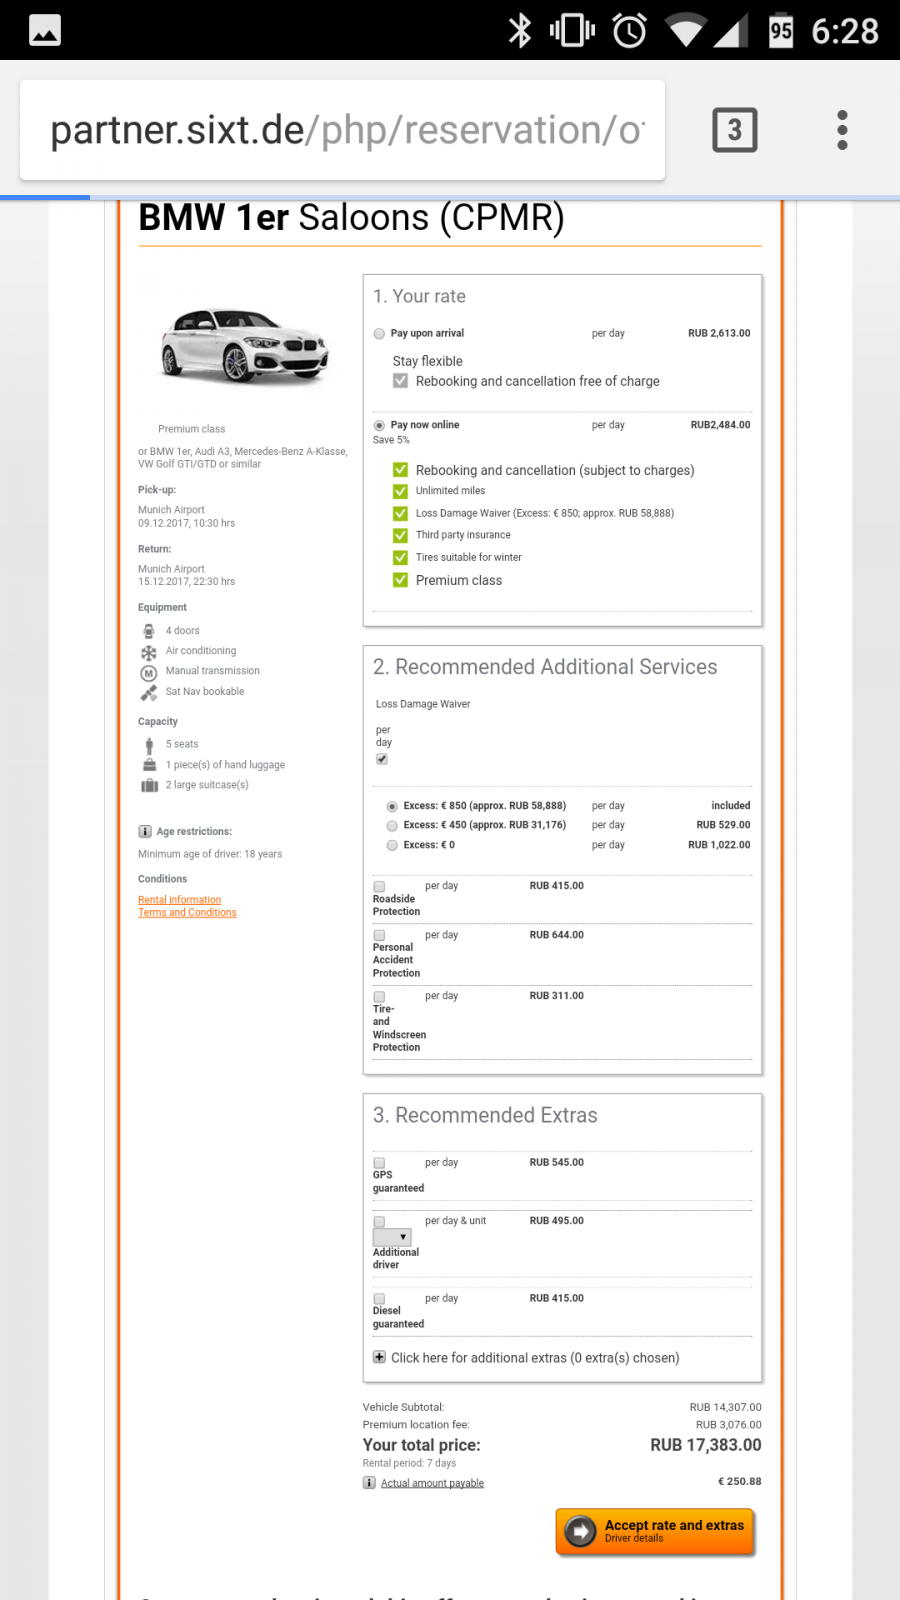Click the 'Rental period: 7 days' text

[409, 1463]
